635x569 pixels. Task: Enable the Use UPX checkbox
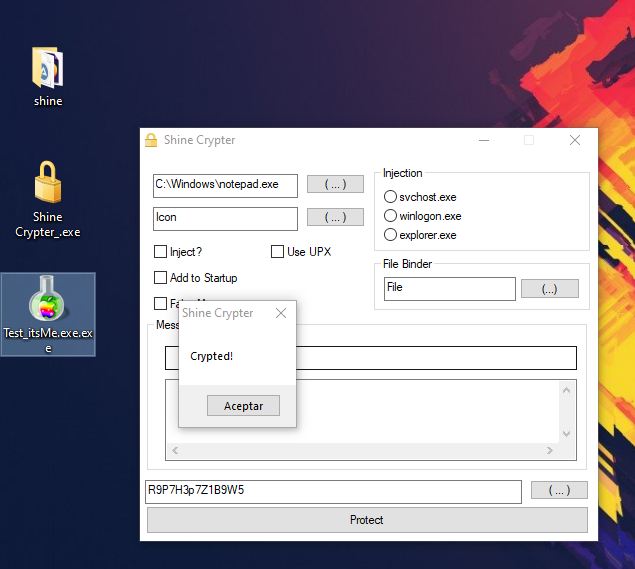click(277, 251)
